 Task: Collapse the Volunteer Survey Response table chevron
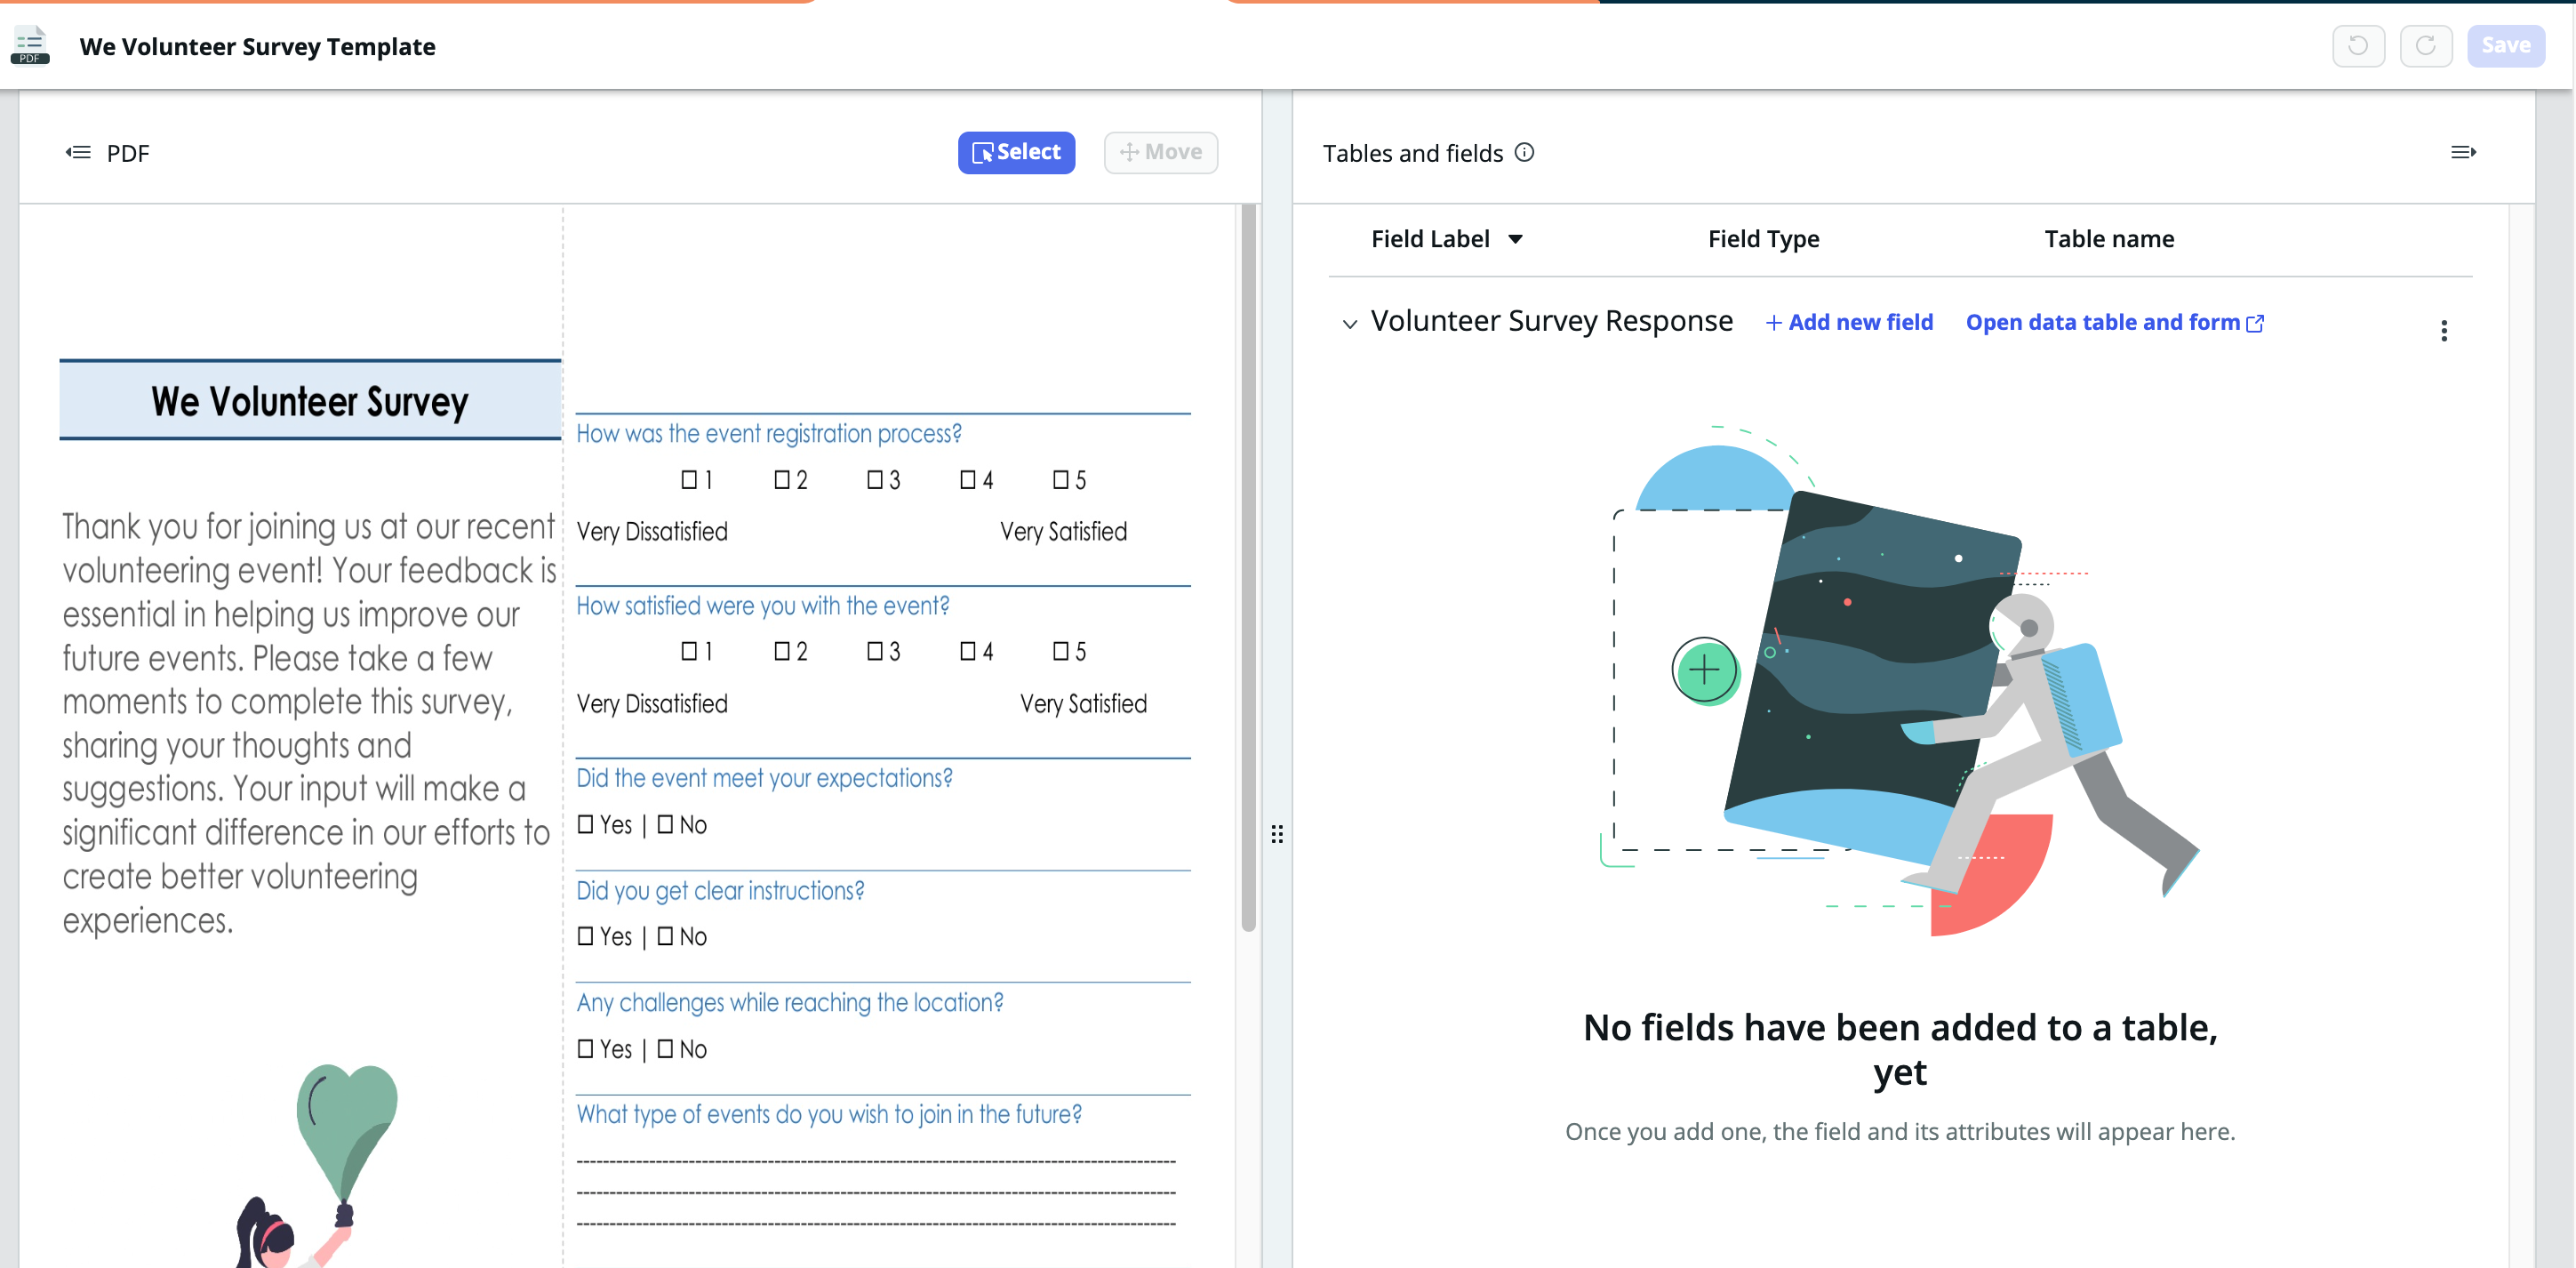click(1349, 323)
